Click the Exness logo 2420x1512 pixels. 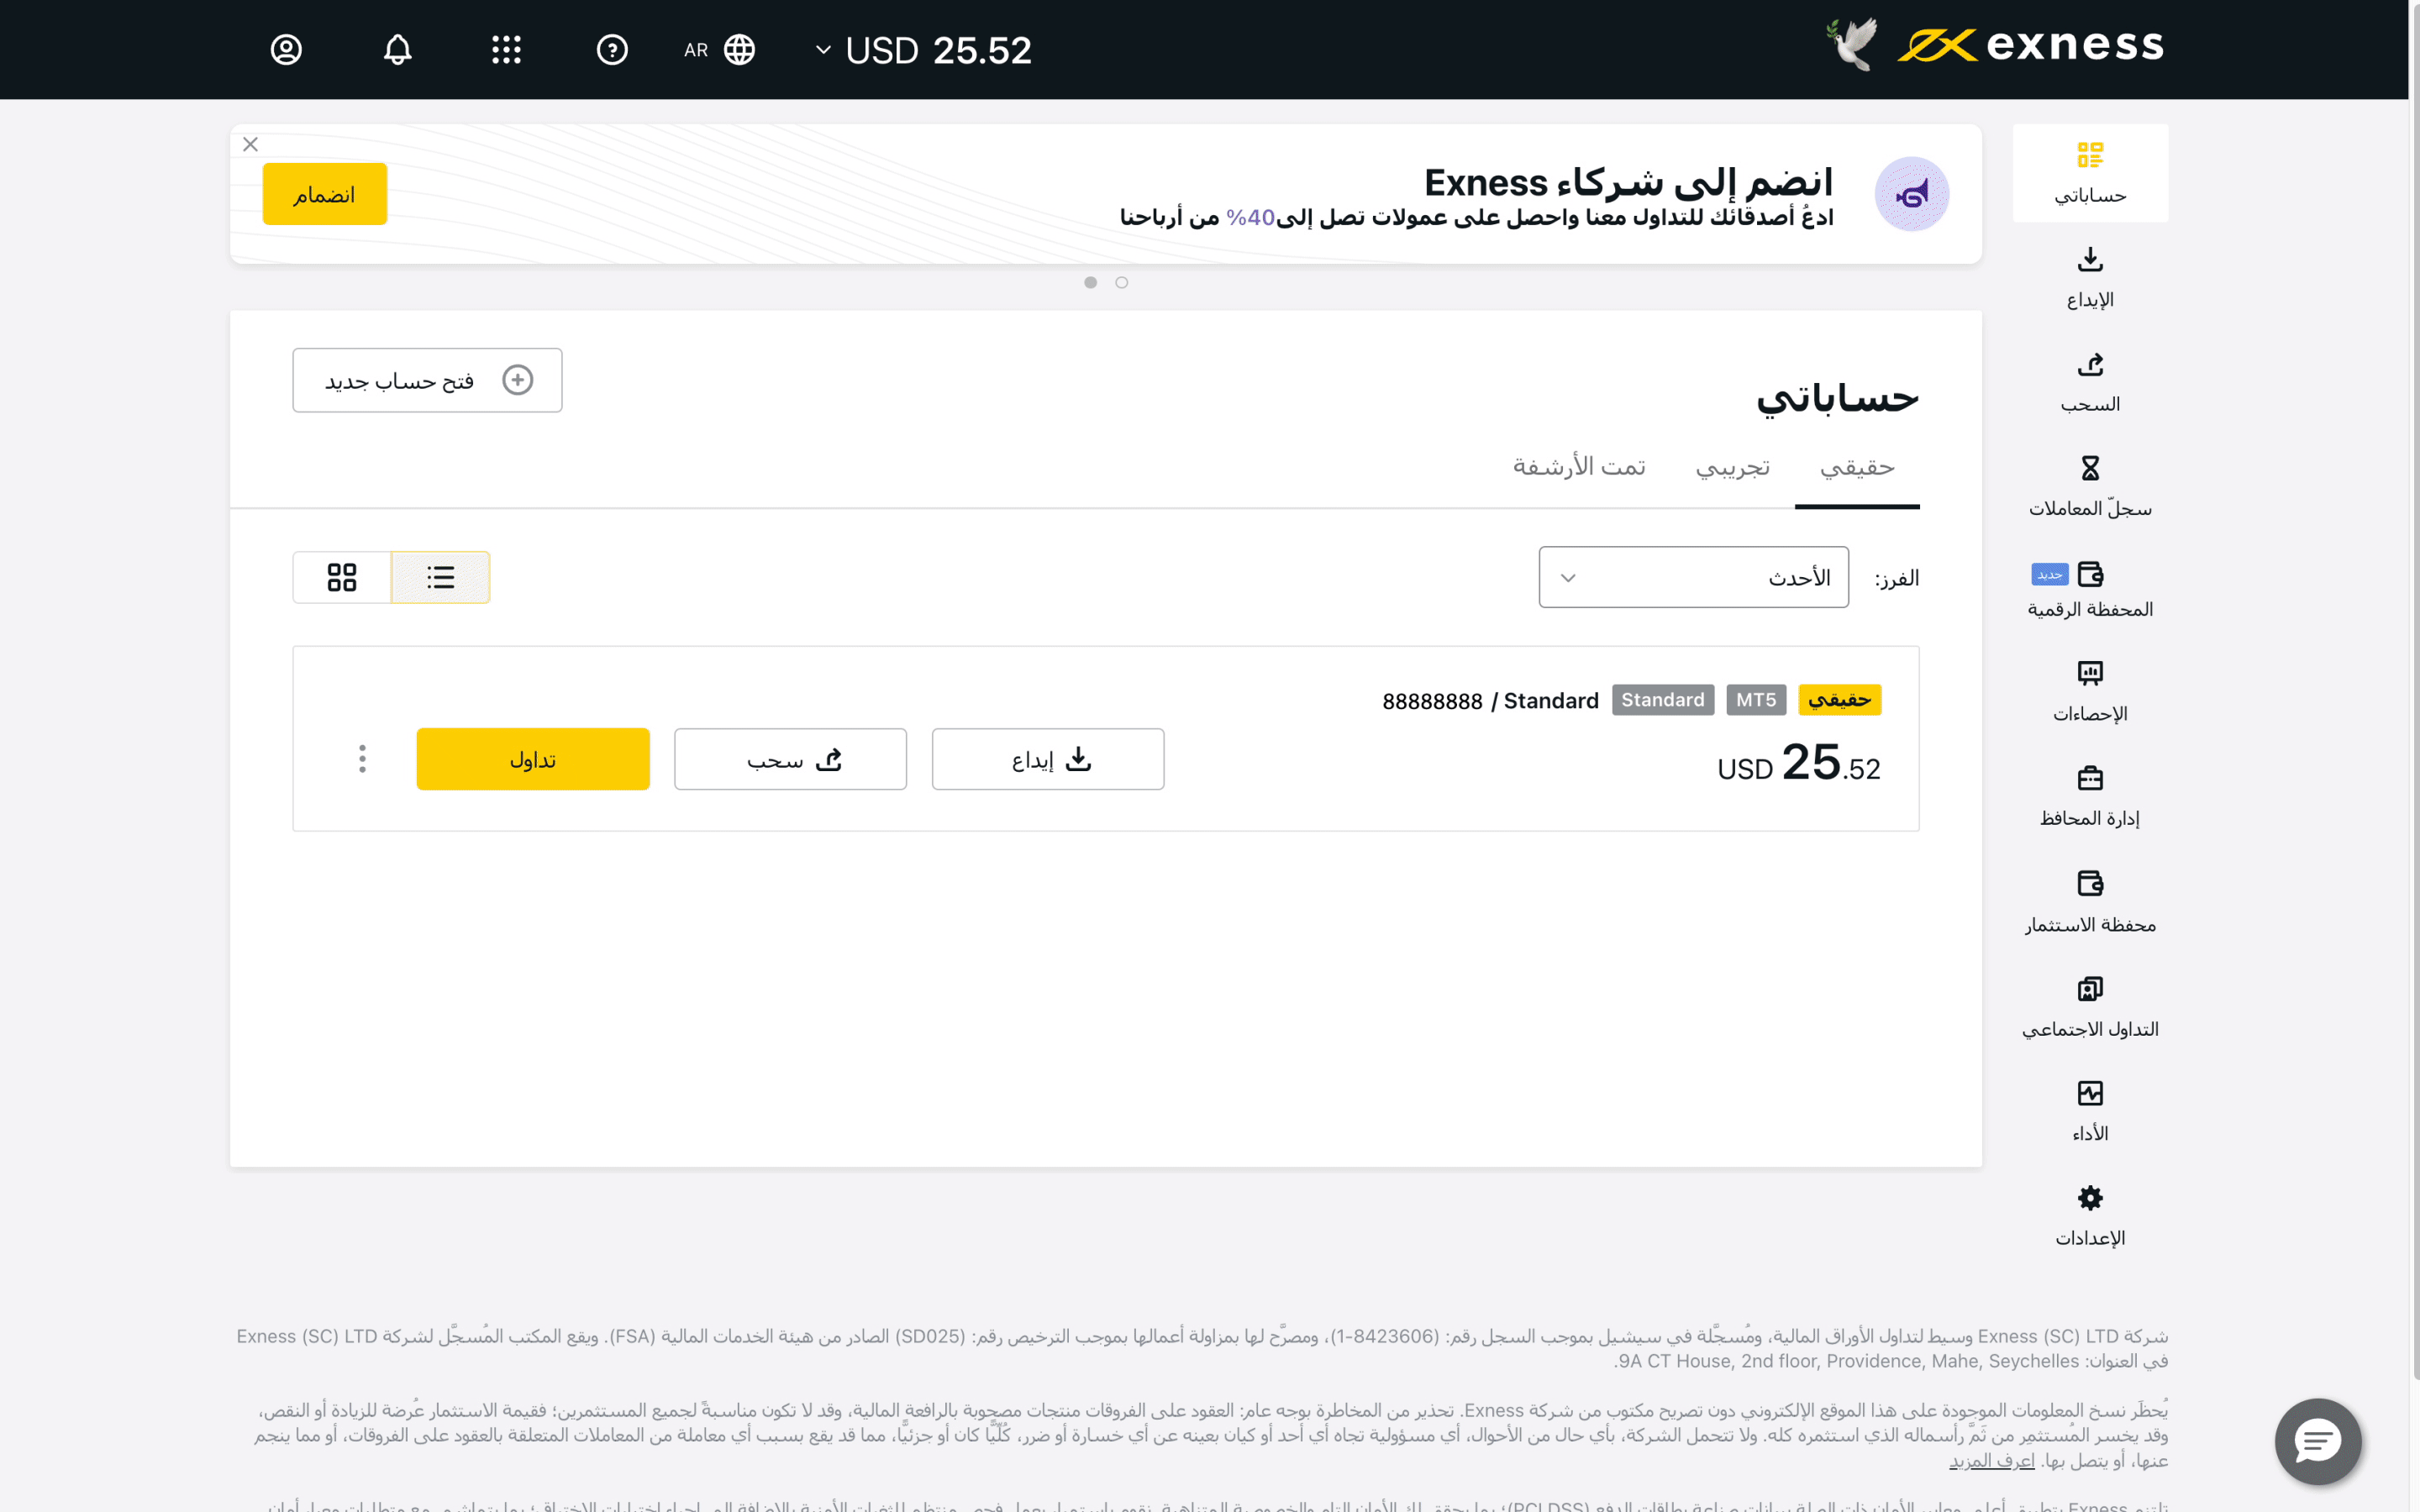pos(2030,45)
